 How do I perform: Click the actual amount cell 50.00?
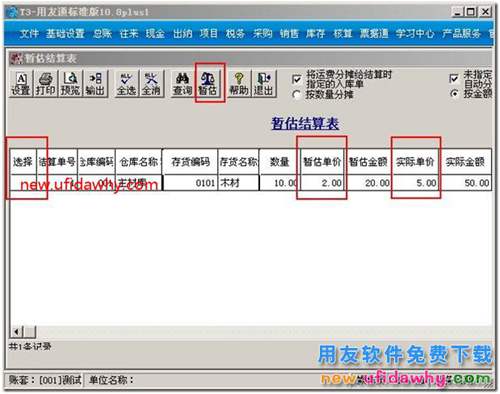[465, 183]
